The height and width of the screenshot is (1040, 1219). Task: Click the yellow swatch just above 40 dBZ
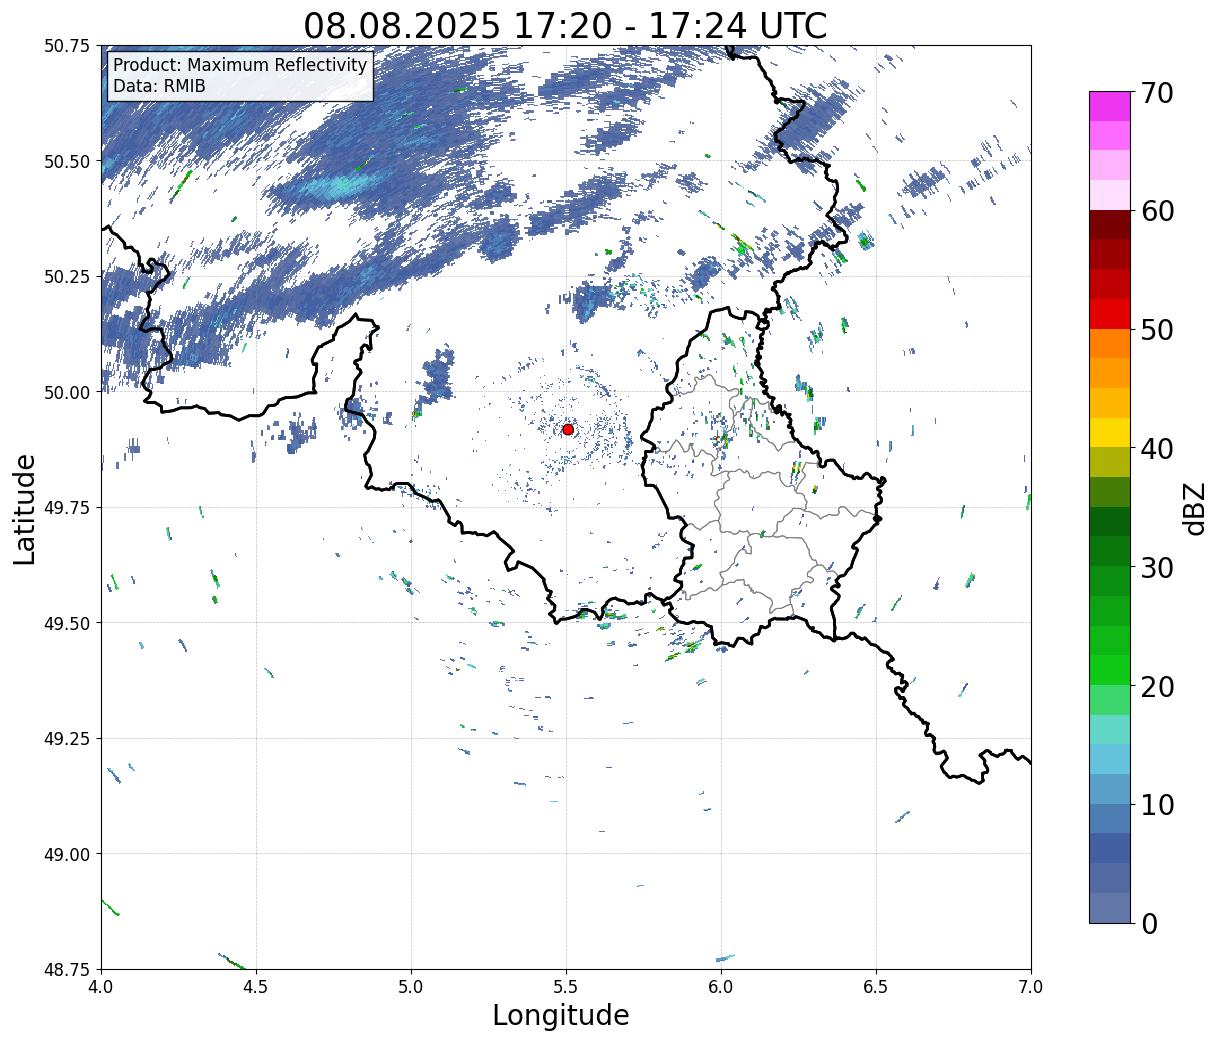[1110, 432]
